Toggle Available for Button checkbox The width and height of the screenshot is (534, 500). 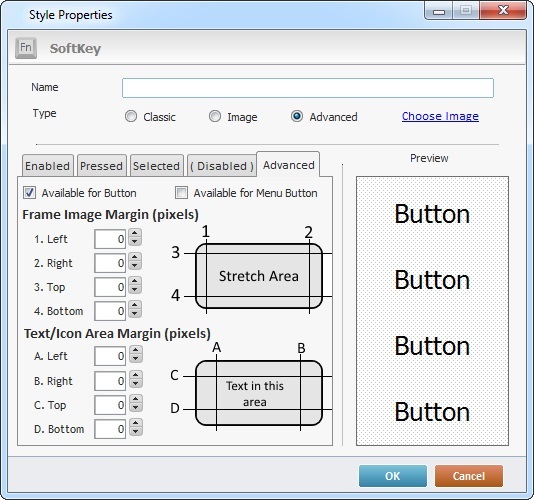point(29,193)
